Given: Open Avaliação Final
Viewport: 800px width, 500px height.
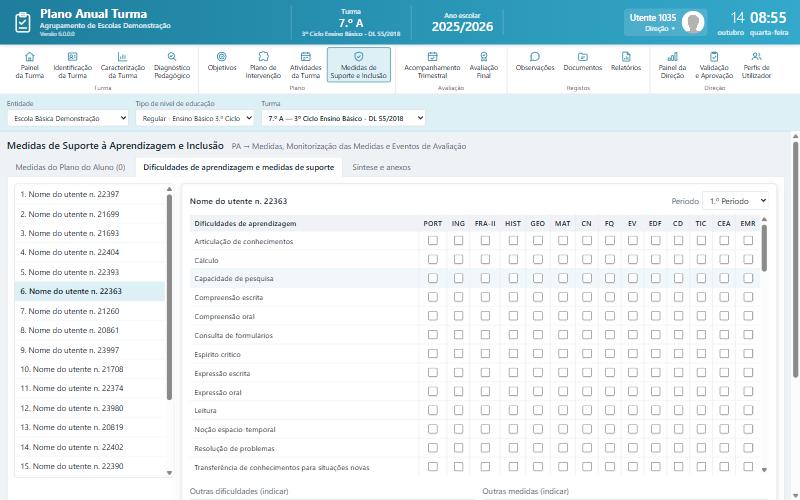Looking at the screenshot, I should point(484,65).
